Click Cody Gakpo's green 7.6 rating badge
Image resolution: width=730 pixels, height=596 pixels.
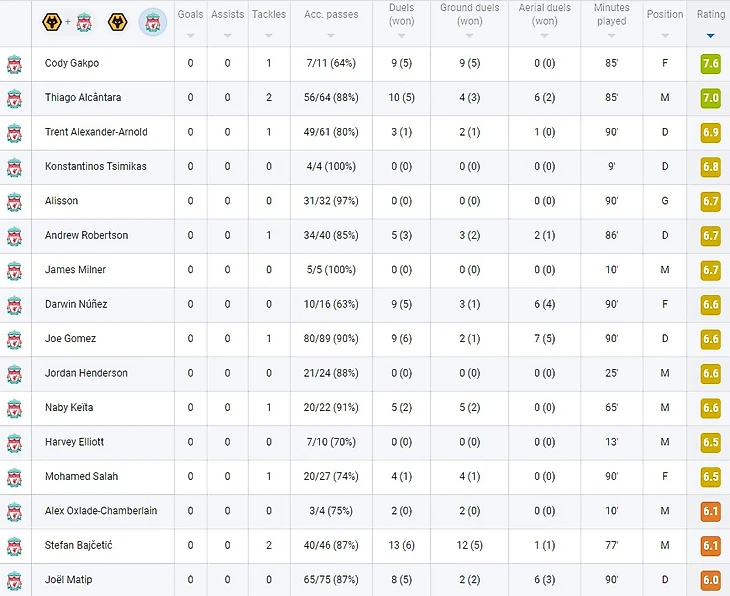710,64
